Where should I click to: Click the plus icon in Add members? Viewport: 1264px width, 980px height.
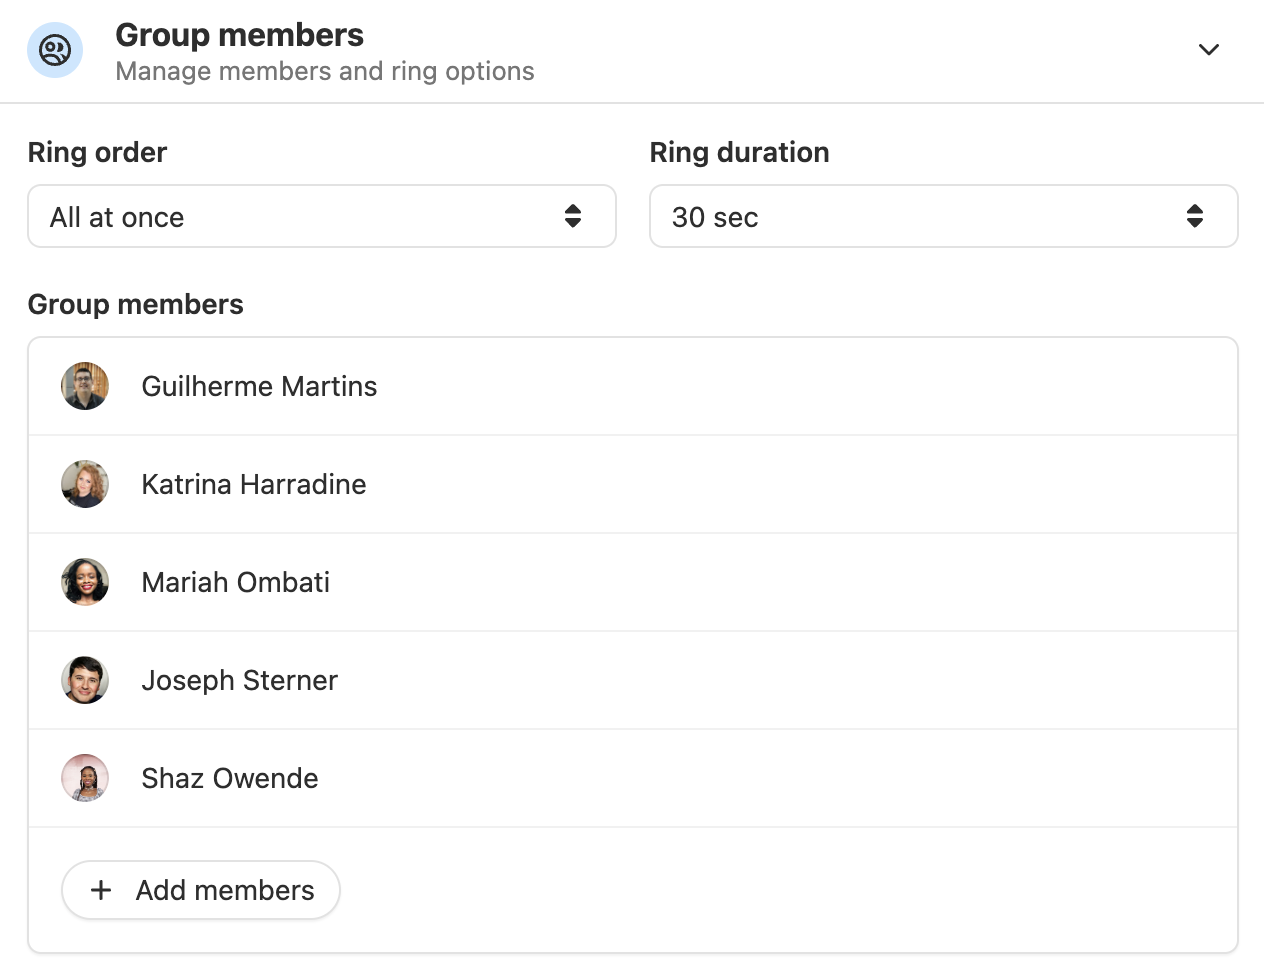(101, 890)
